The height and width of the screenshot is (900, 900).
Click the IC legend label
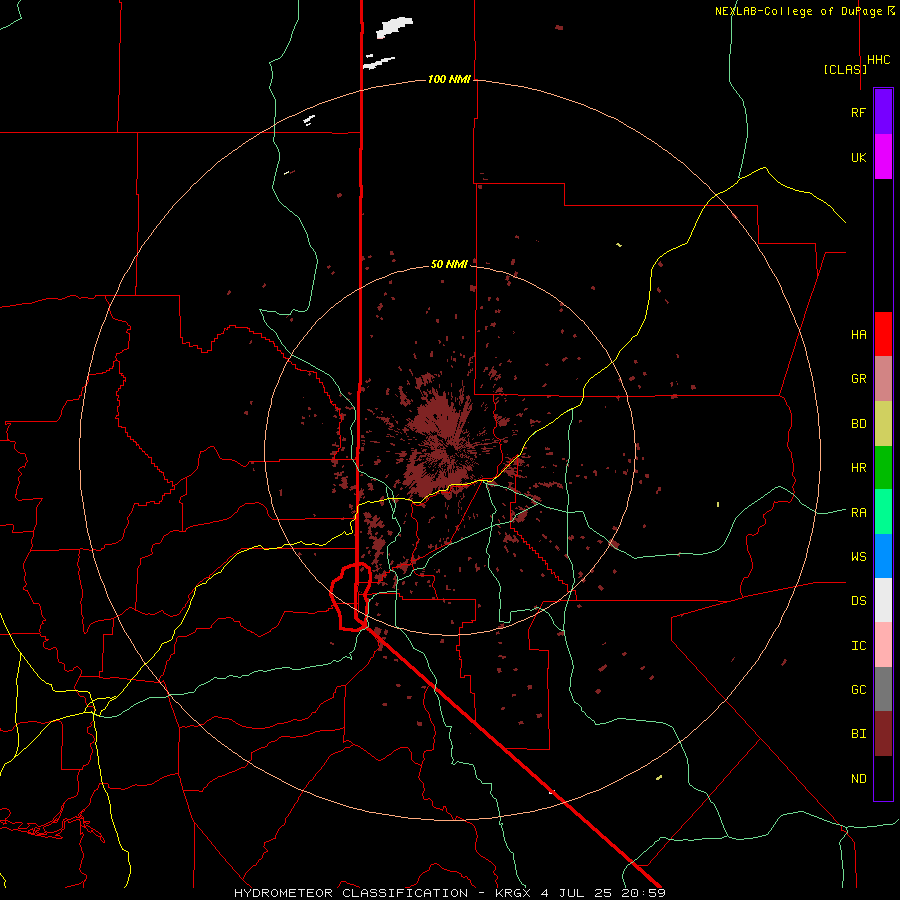pos(858,646)
